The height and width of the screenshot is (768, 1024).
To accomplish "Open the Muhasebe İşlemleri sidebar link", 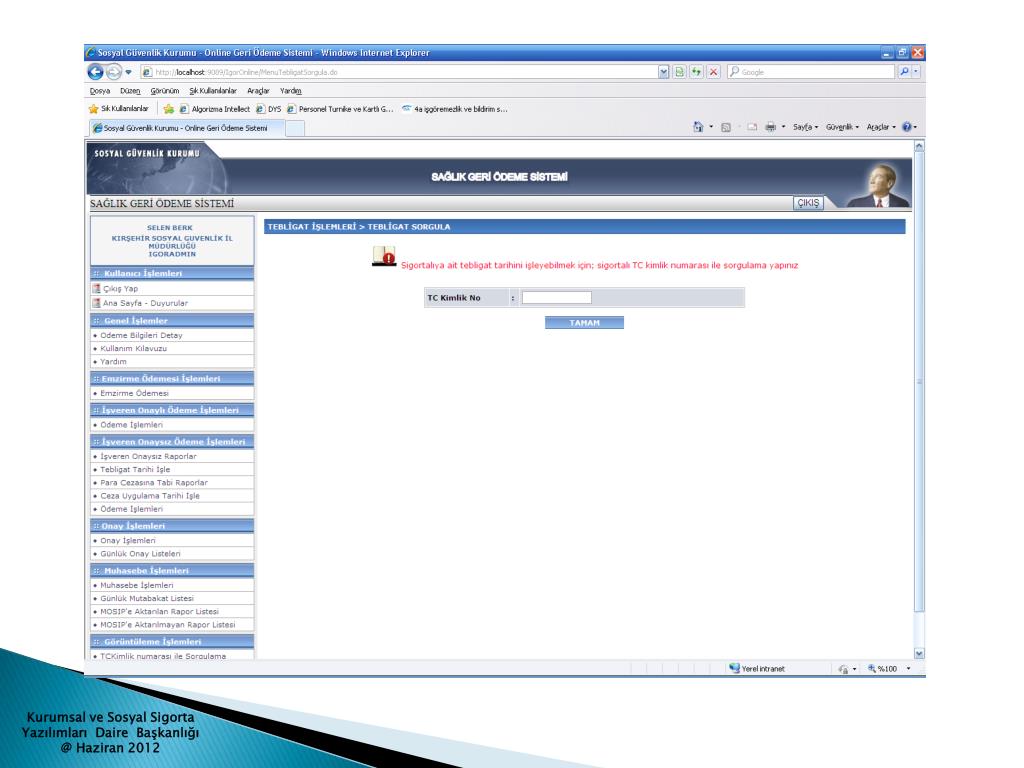I will tap(136, 585).
